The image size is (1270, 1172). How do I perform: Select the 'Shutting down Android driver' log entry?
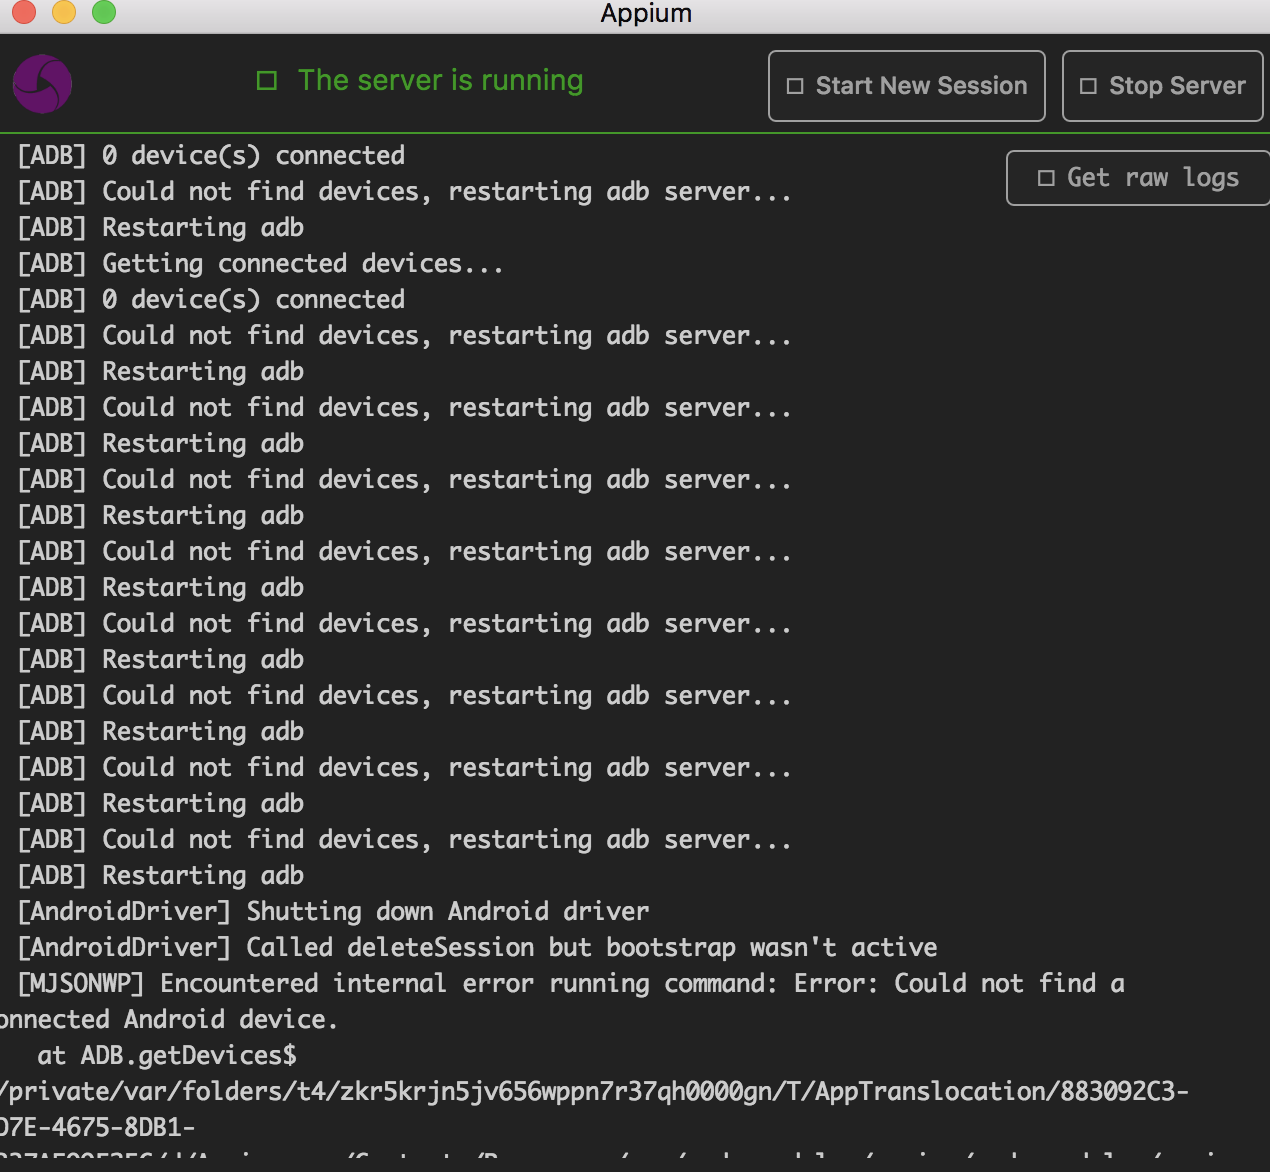[334, 912]
